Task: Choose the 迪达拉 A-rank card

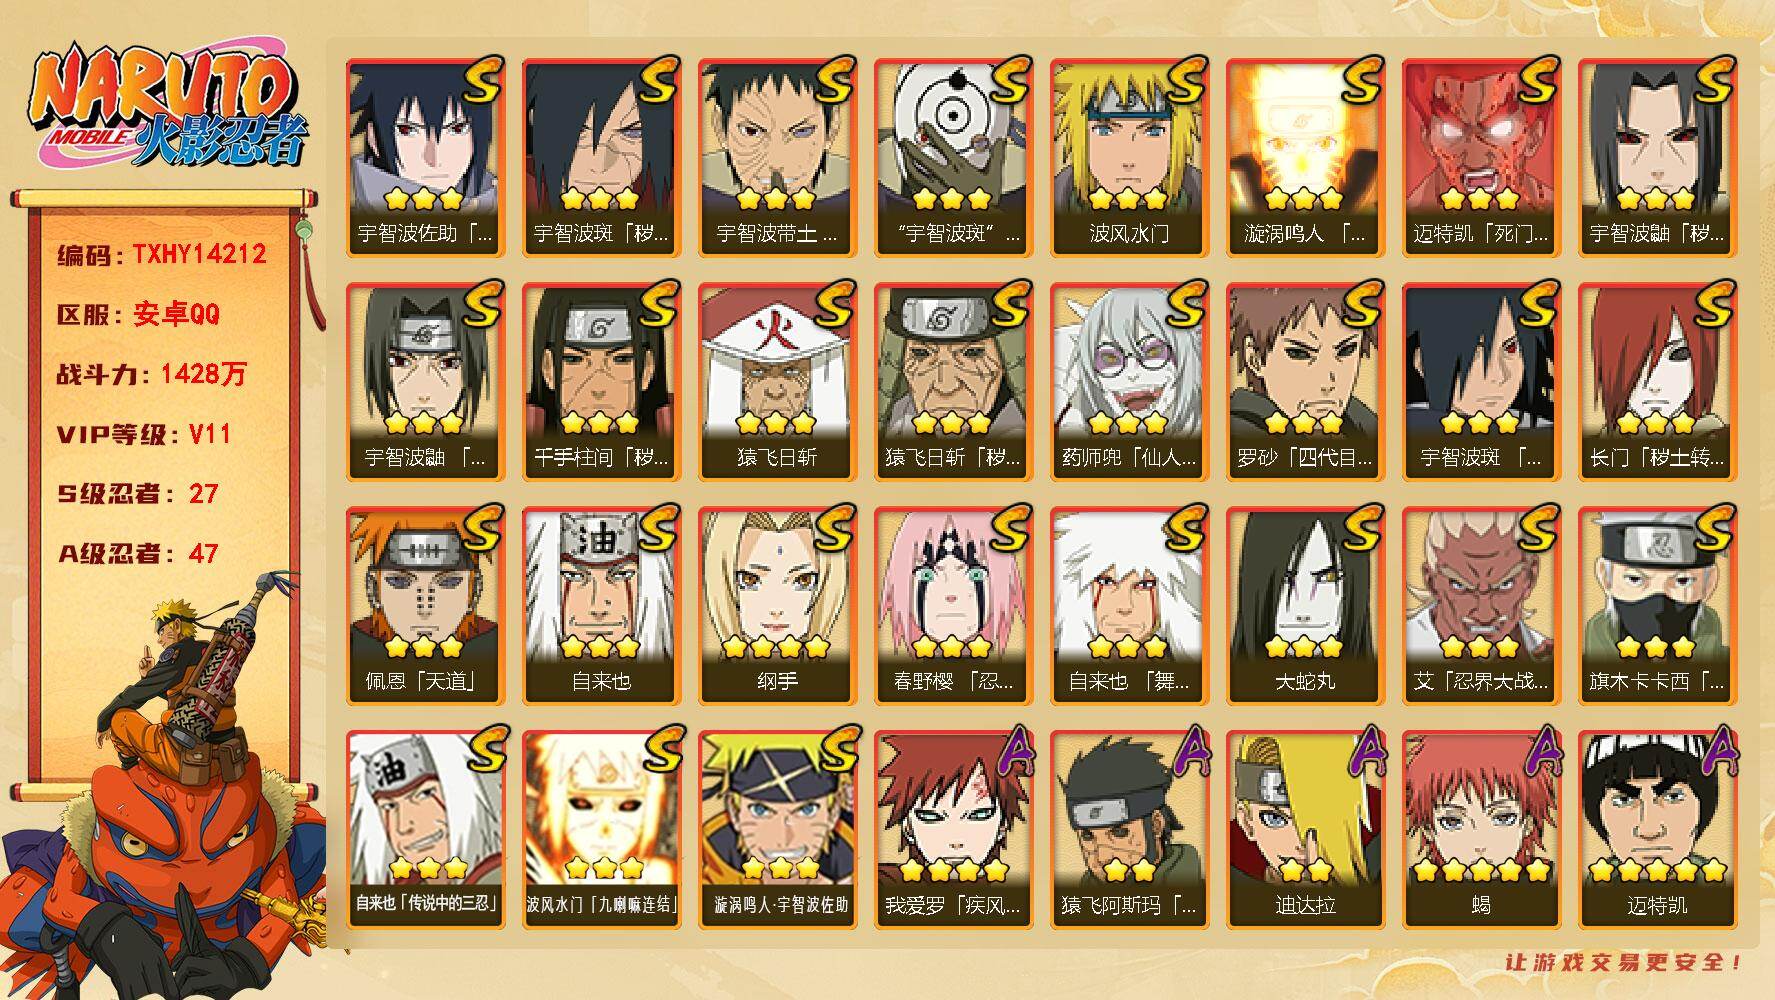Action: [1305, 830]
